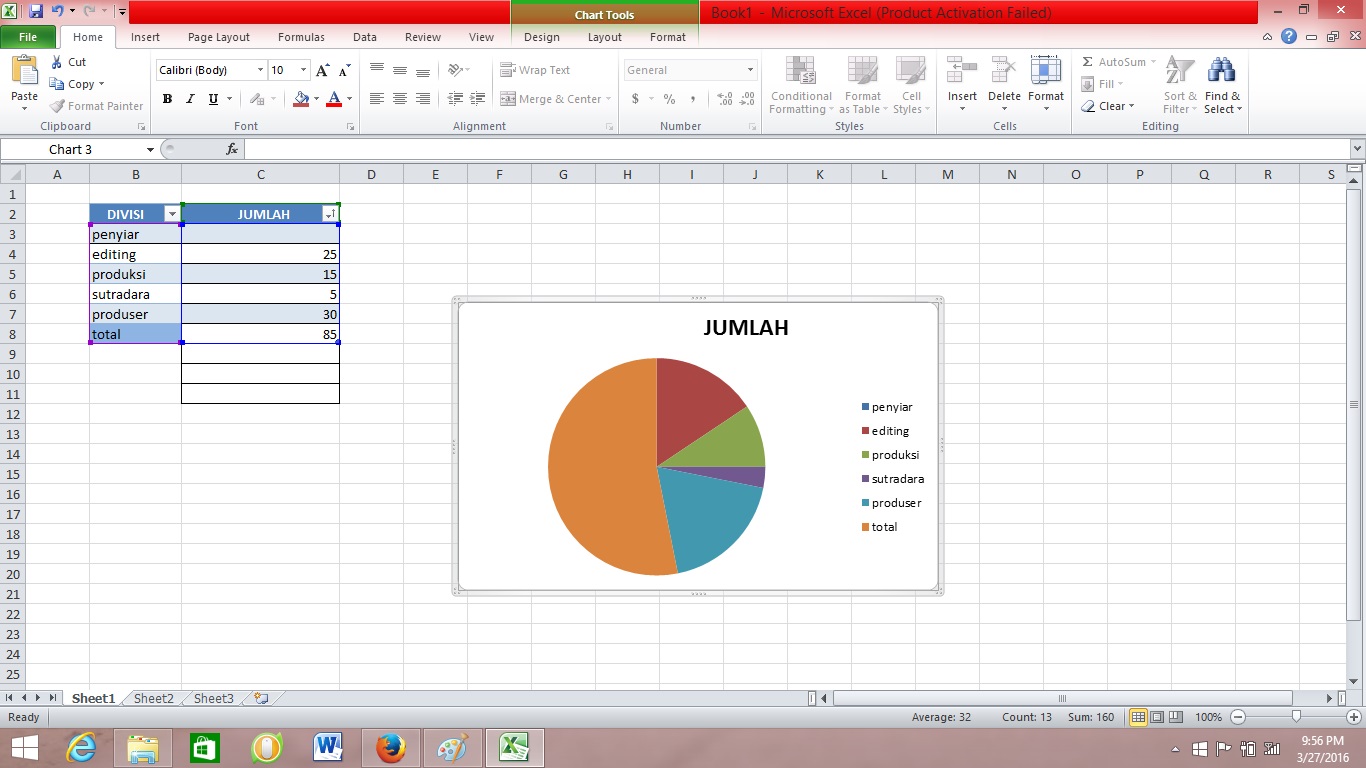The height and width of the screenshot is (768, 1366).
Task: Select the Format Painter tool
Action: pos(96,105)
